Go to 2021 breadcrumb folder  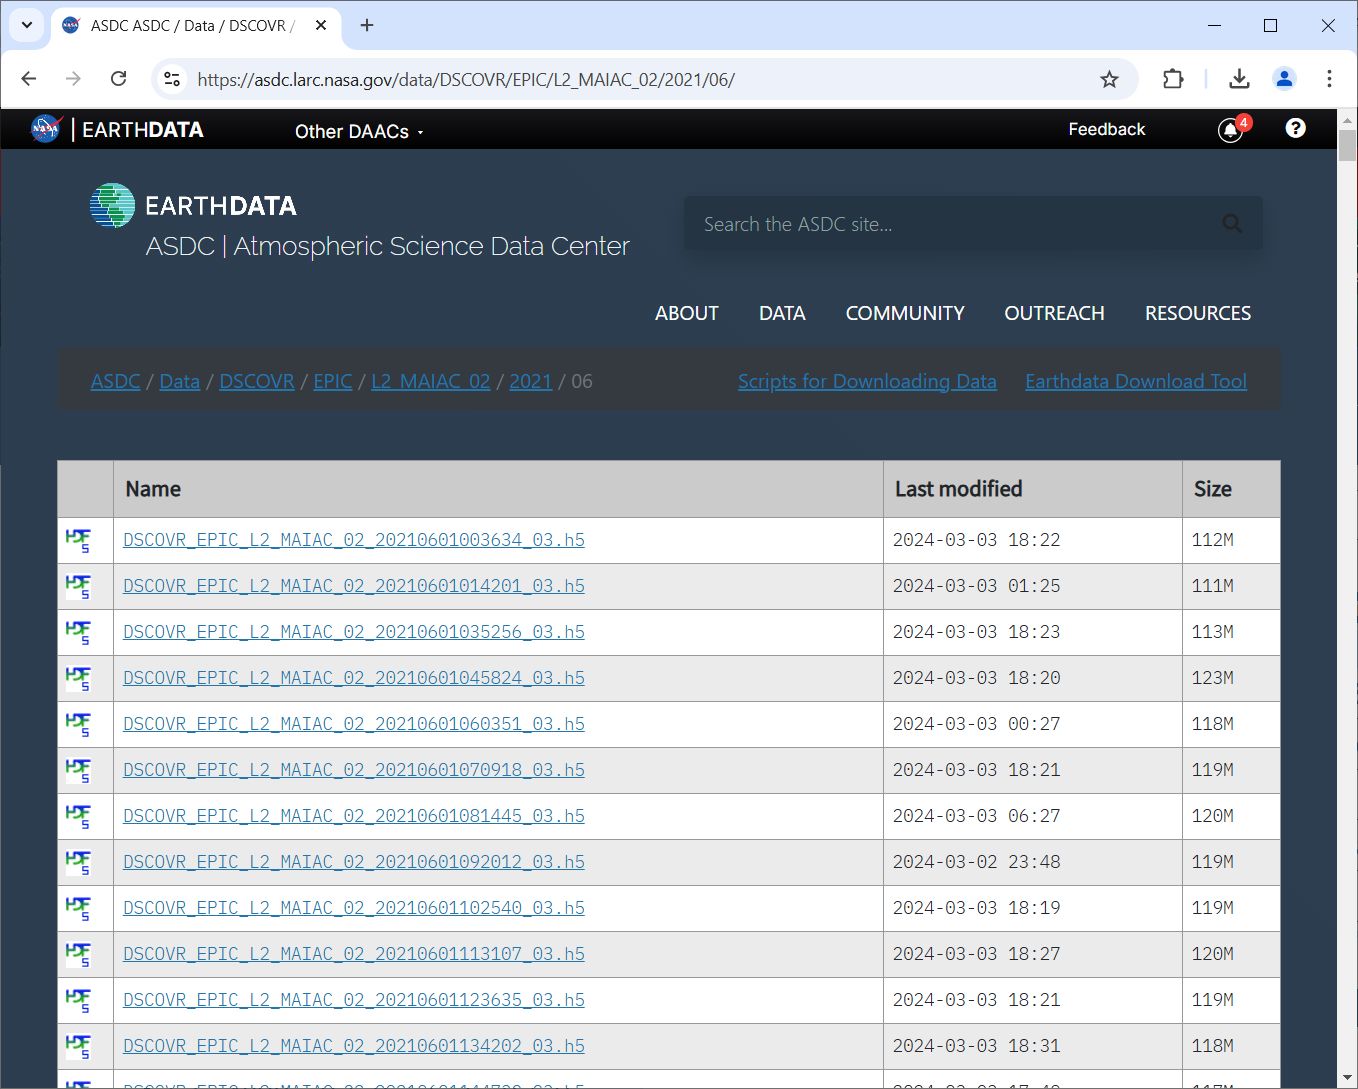[530, 381]
